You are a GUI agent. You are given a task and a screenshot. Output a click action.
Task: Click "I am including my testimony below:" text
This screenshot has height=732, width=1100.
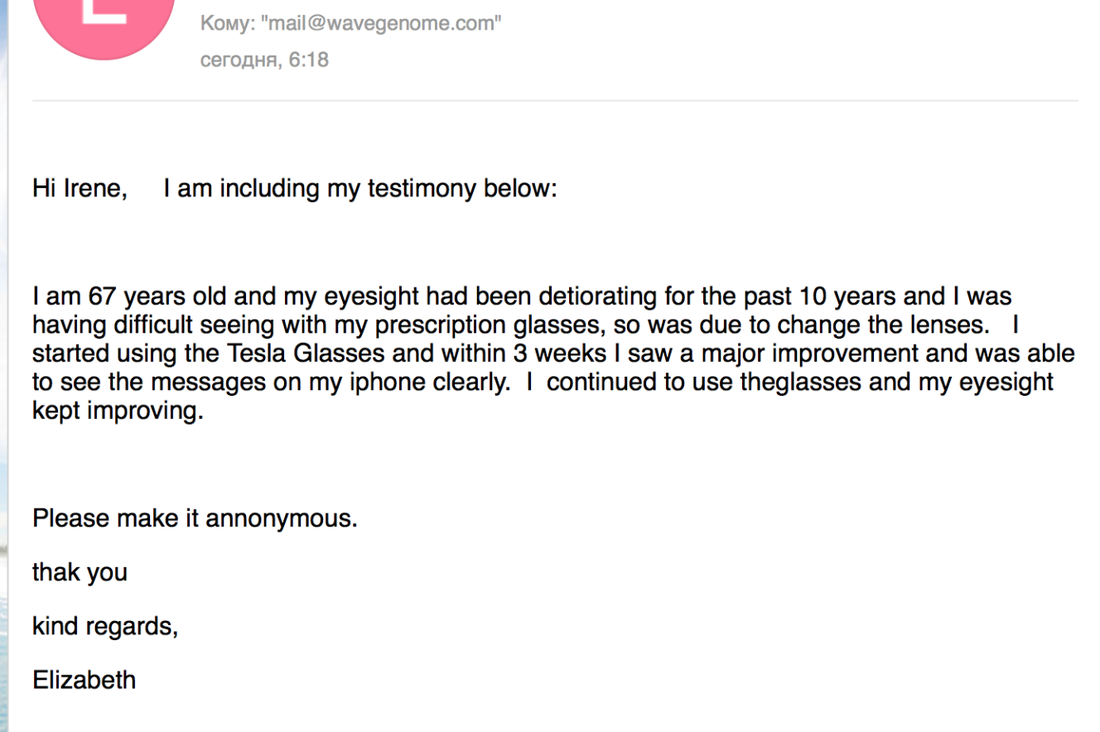coord(360,189)
